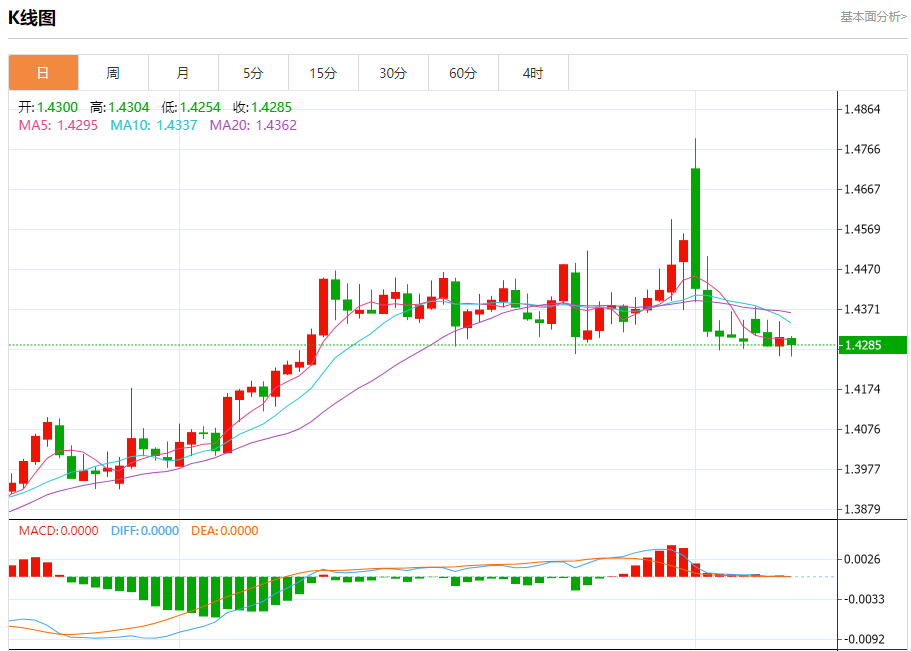Click the 1.4174 price axis label
The height and width of the screenshot is (651, 911).
click(862, 389)
